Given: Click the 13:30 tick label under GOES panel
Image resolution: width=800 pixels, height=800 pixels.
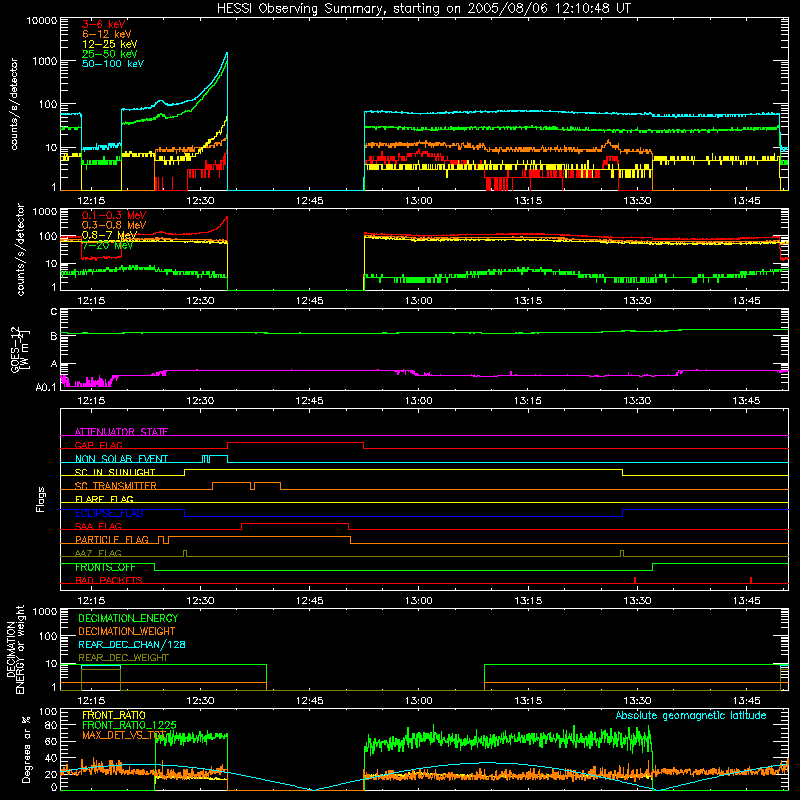Looking at the screenshot, I should pyautogui.click(x=637, y=401).
